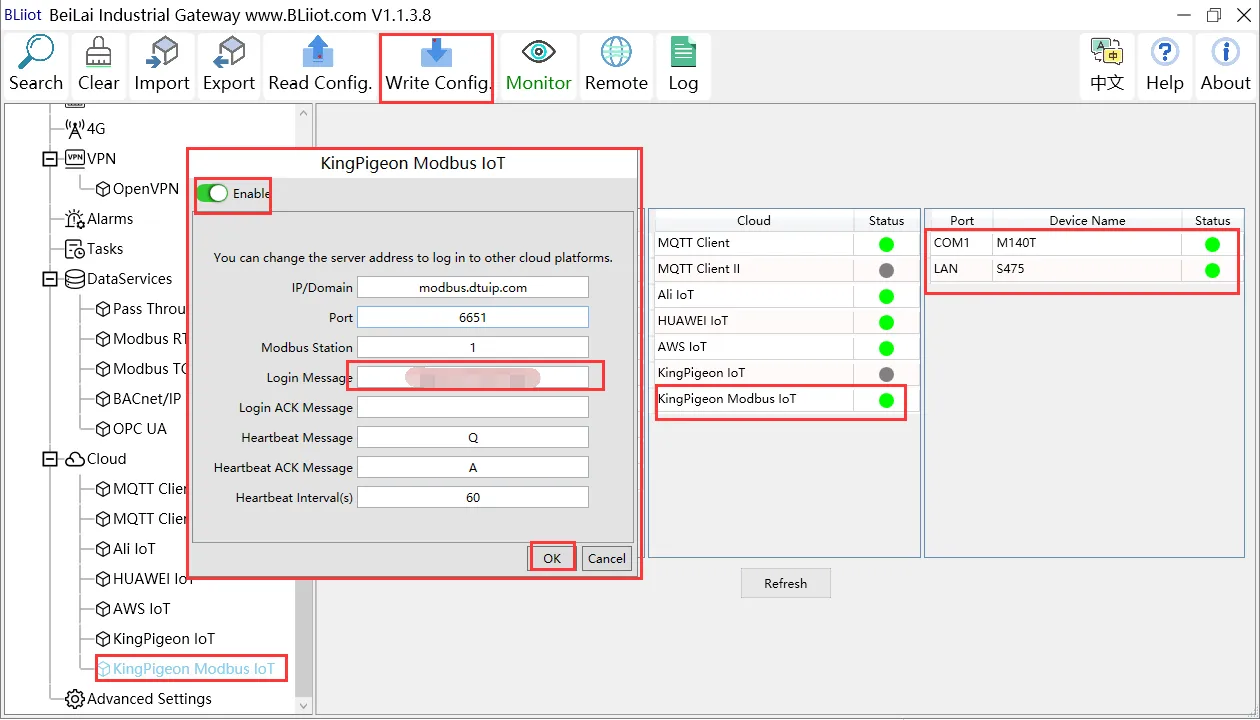
Task: Click the tree panel vertical scrollbar
Action: point(303,408)
